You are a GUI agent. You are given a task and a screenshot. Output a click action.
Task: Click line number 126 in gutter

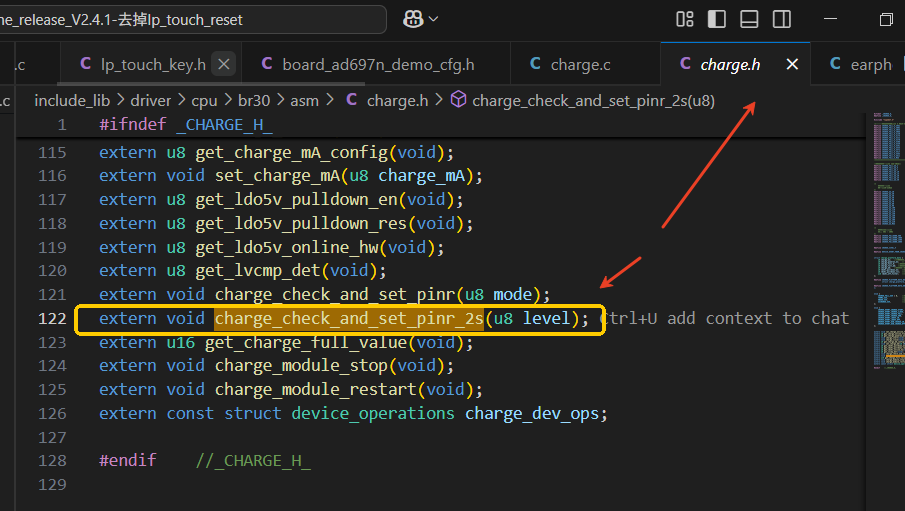coord(53,413)
